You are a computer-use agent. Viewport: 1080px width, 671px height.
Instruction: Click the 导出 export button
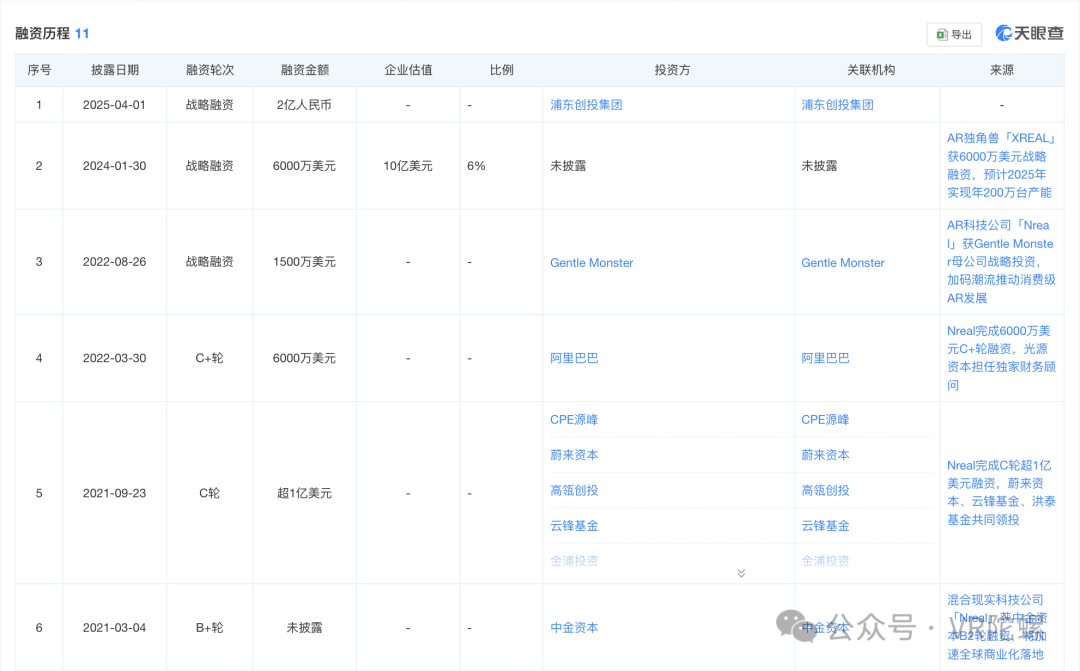click(x=953, y=34)
